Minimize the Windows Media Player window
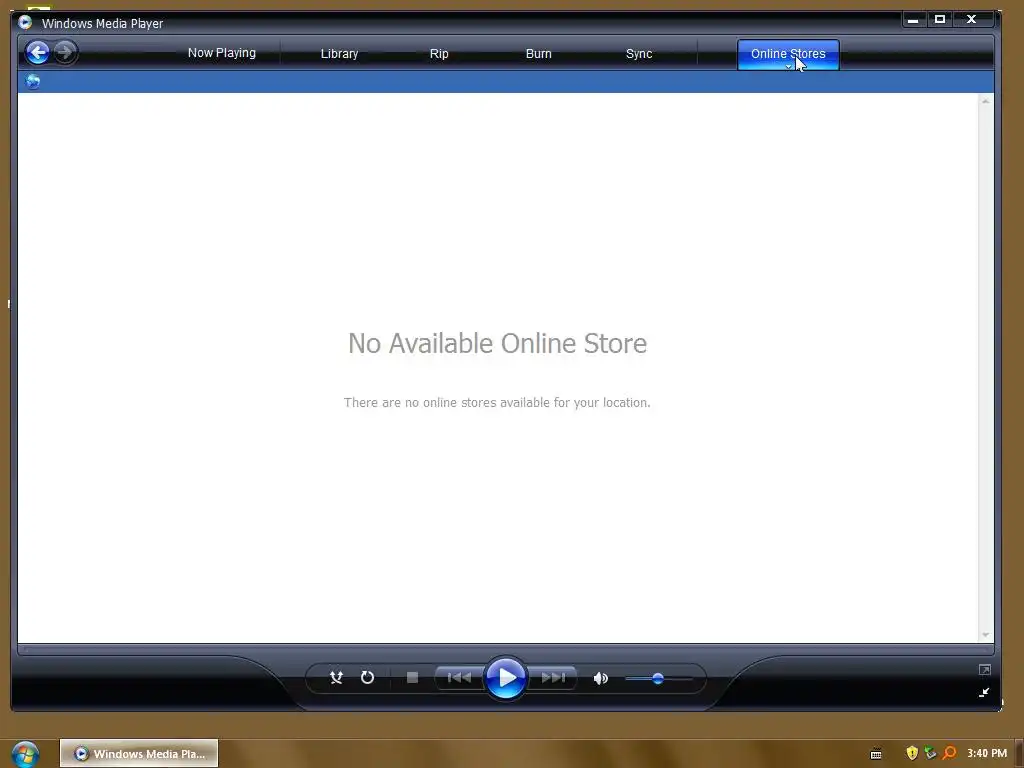1024x768 pixels. pos(913,20)
